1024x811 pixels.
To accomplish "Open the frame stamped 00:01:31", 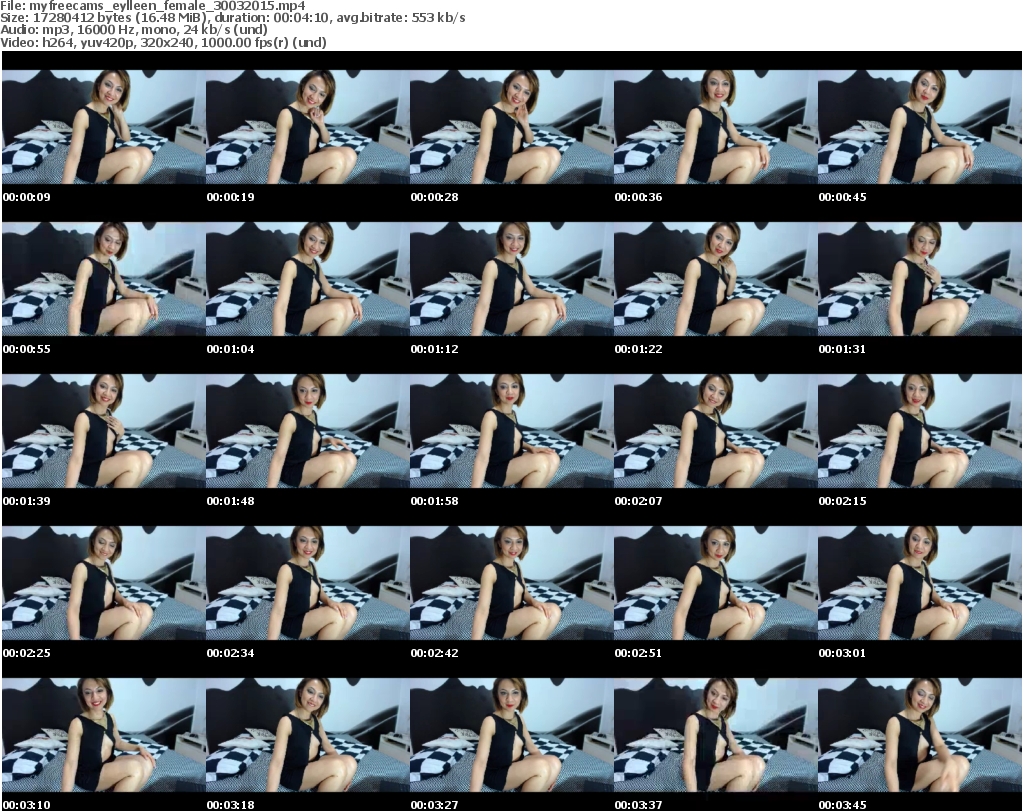I will point(920,279).
